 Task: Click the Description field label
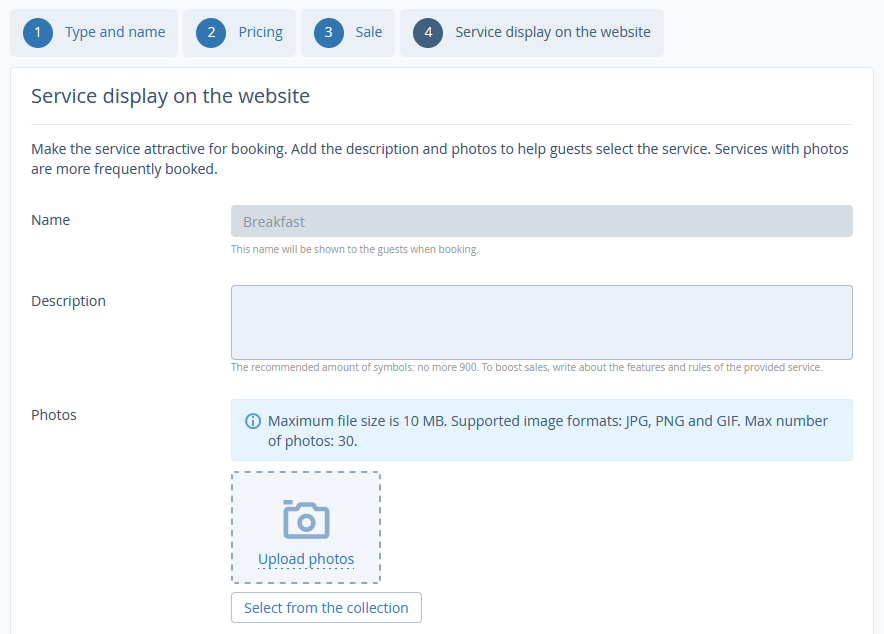click(x=68, y=301)
